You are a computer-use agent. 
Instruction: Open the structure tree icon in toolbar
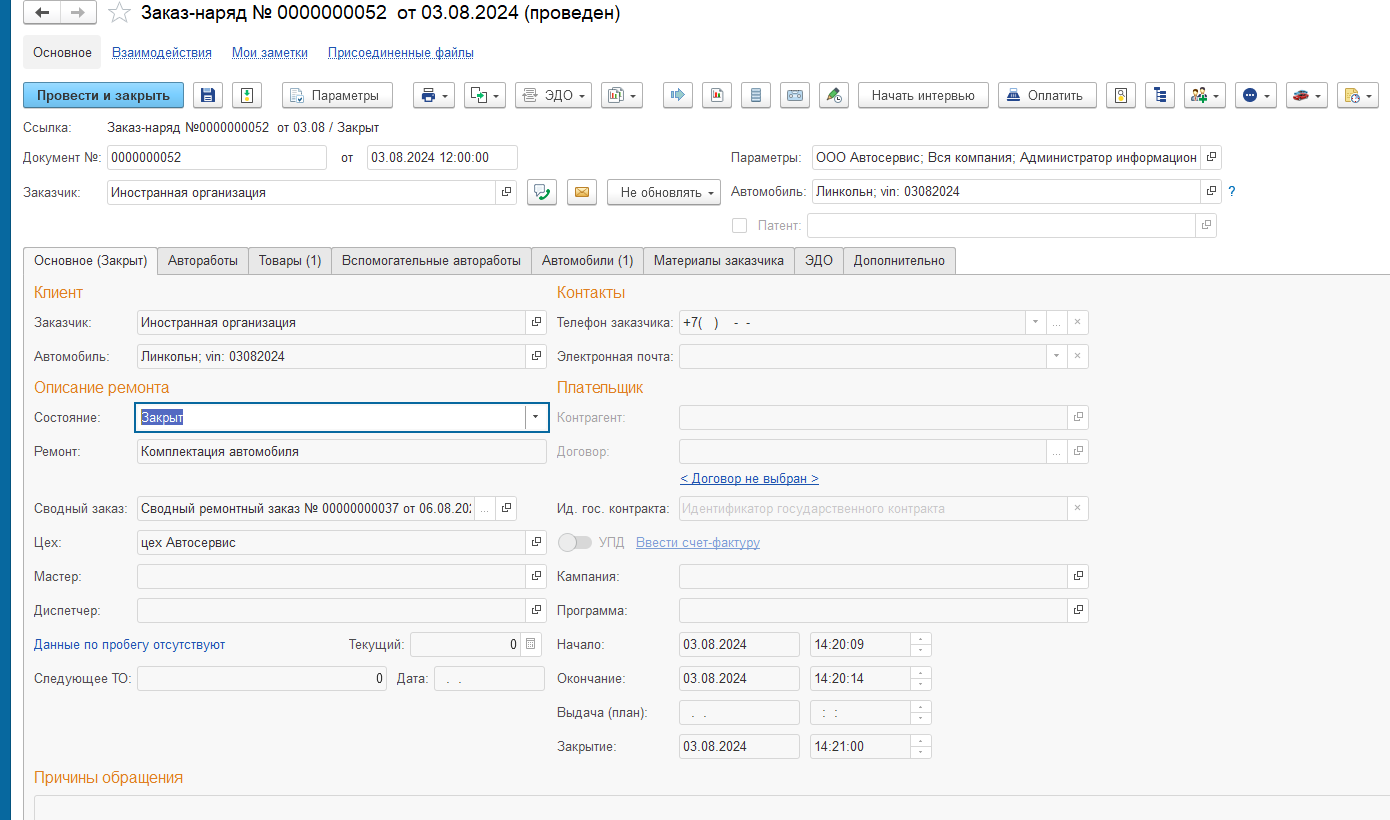click(x=1160, y=95)
